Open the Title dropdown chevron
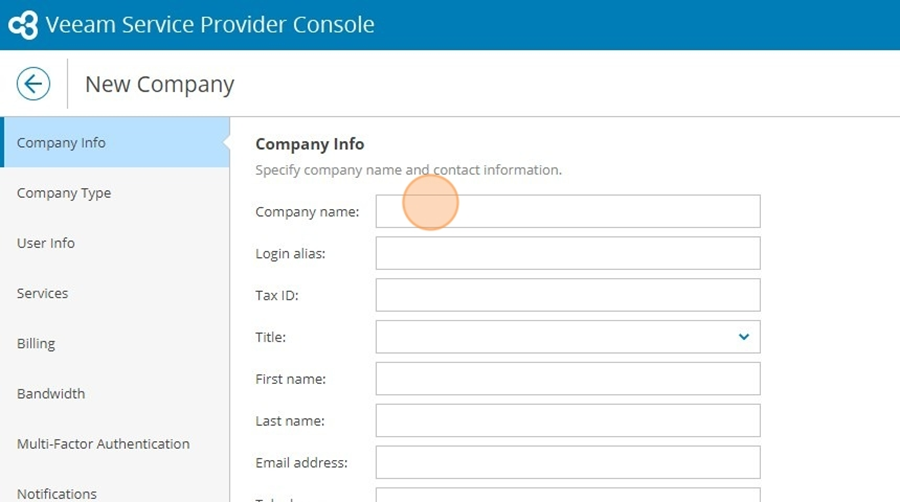Viewport: 900px width, 502px height. tap(743, 337)
